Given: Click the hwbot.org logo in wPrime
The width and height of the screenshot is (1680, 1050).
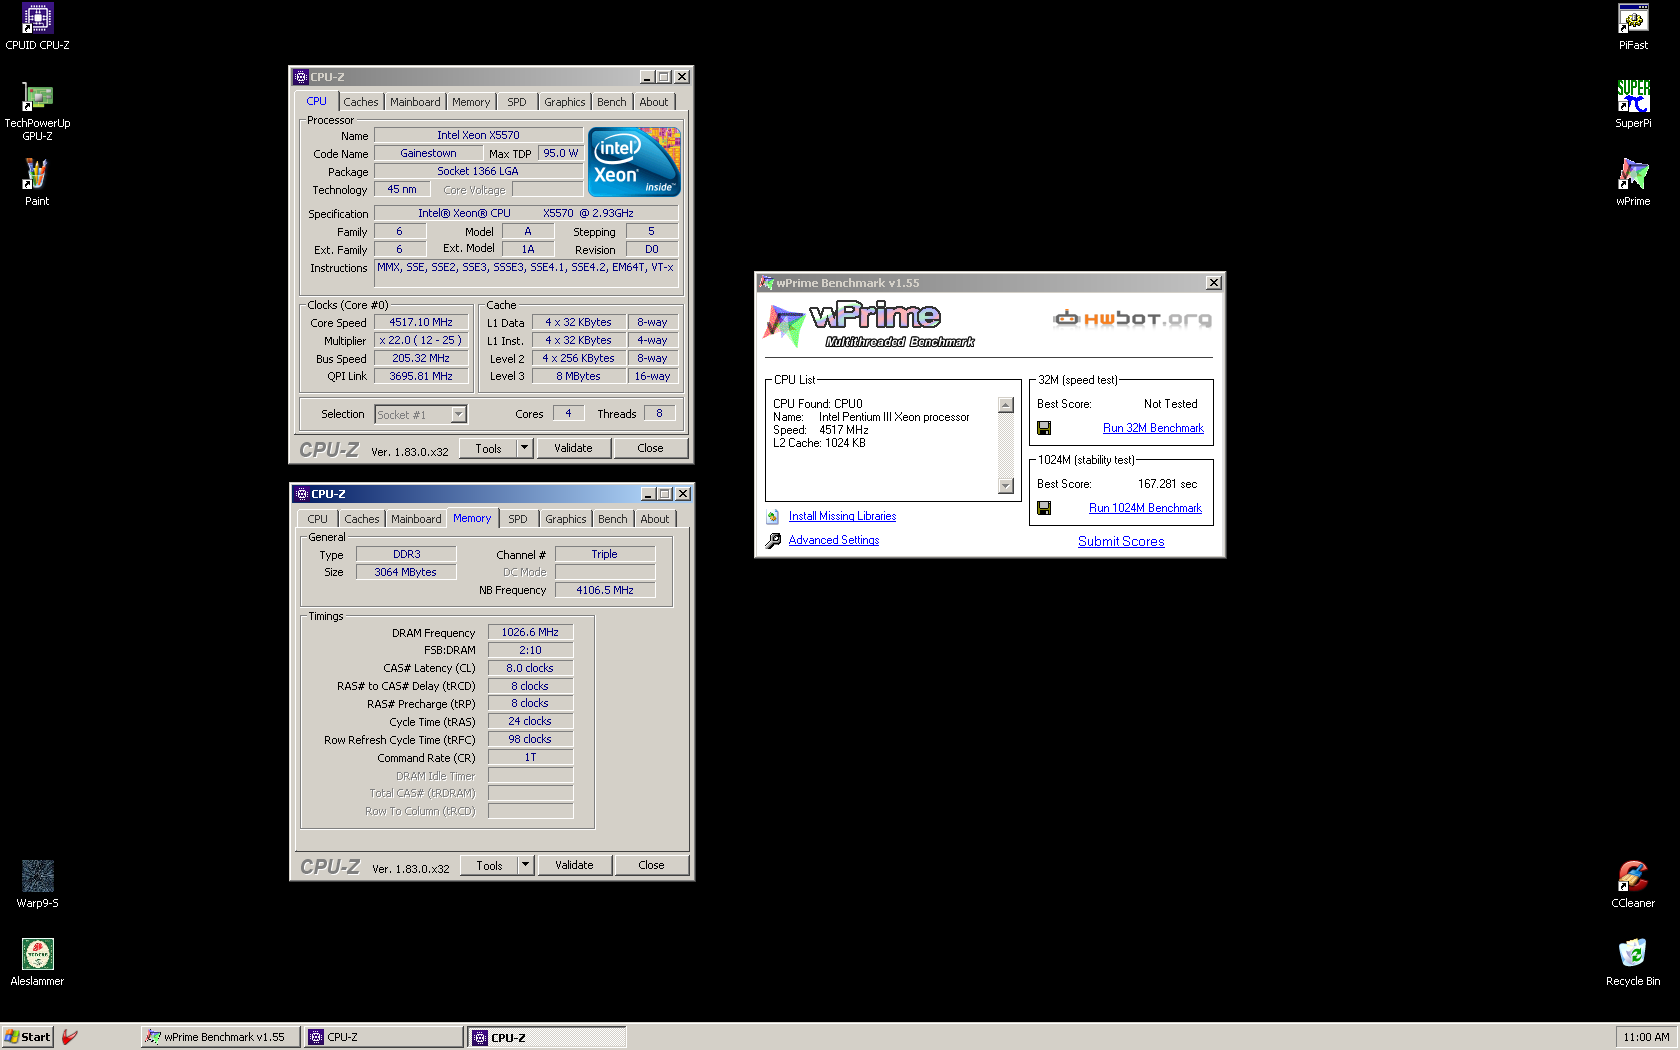Looking at the screenshot, I should (x=1132, y=319).
